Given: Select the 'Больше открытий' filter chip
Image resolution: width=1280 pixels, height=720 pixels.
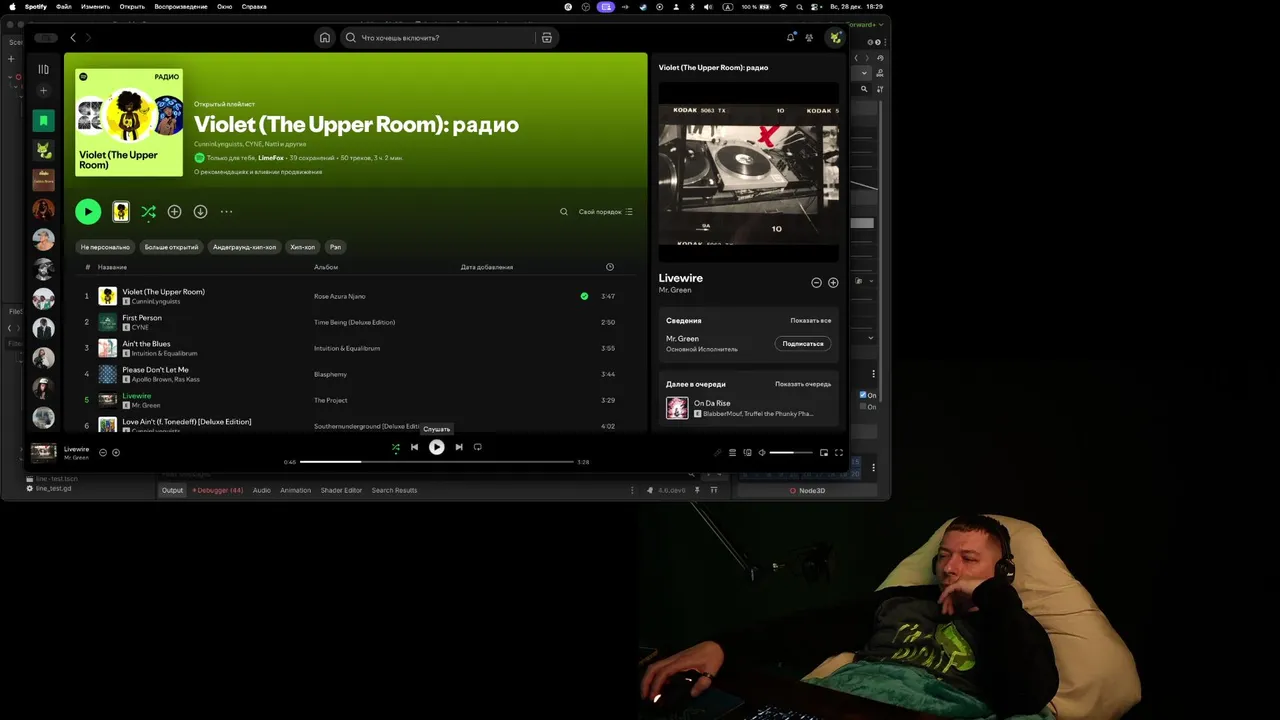Looking at the screenshot, I should tap(171, 247).
